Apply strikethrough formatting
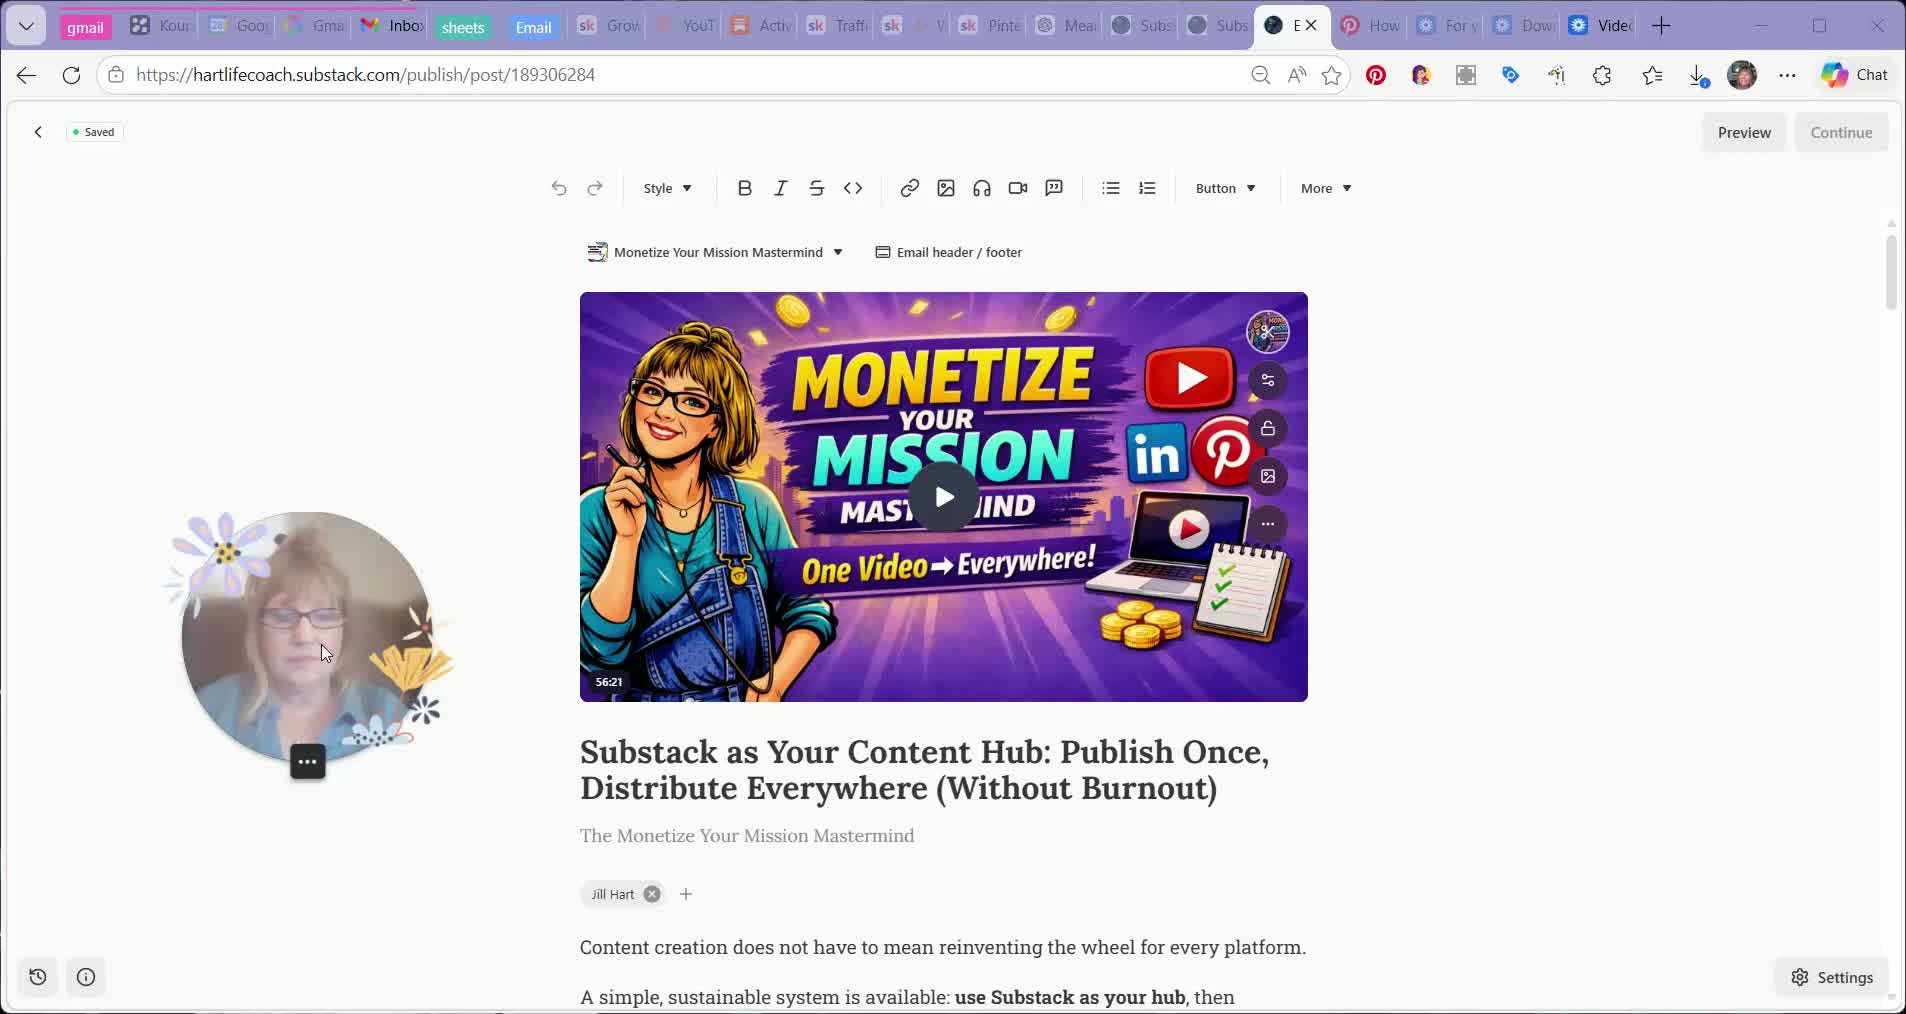Viewport: 1906px width, 1014px height. (816, 188)
